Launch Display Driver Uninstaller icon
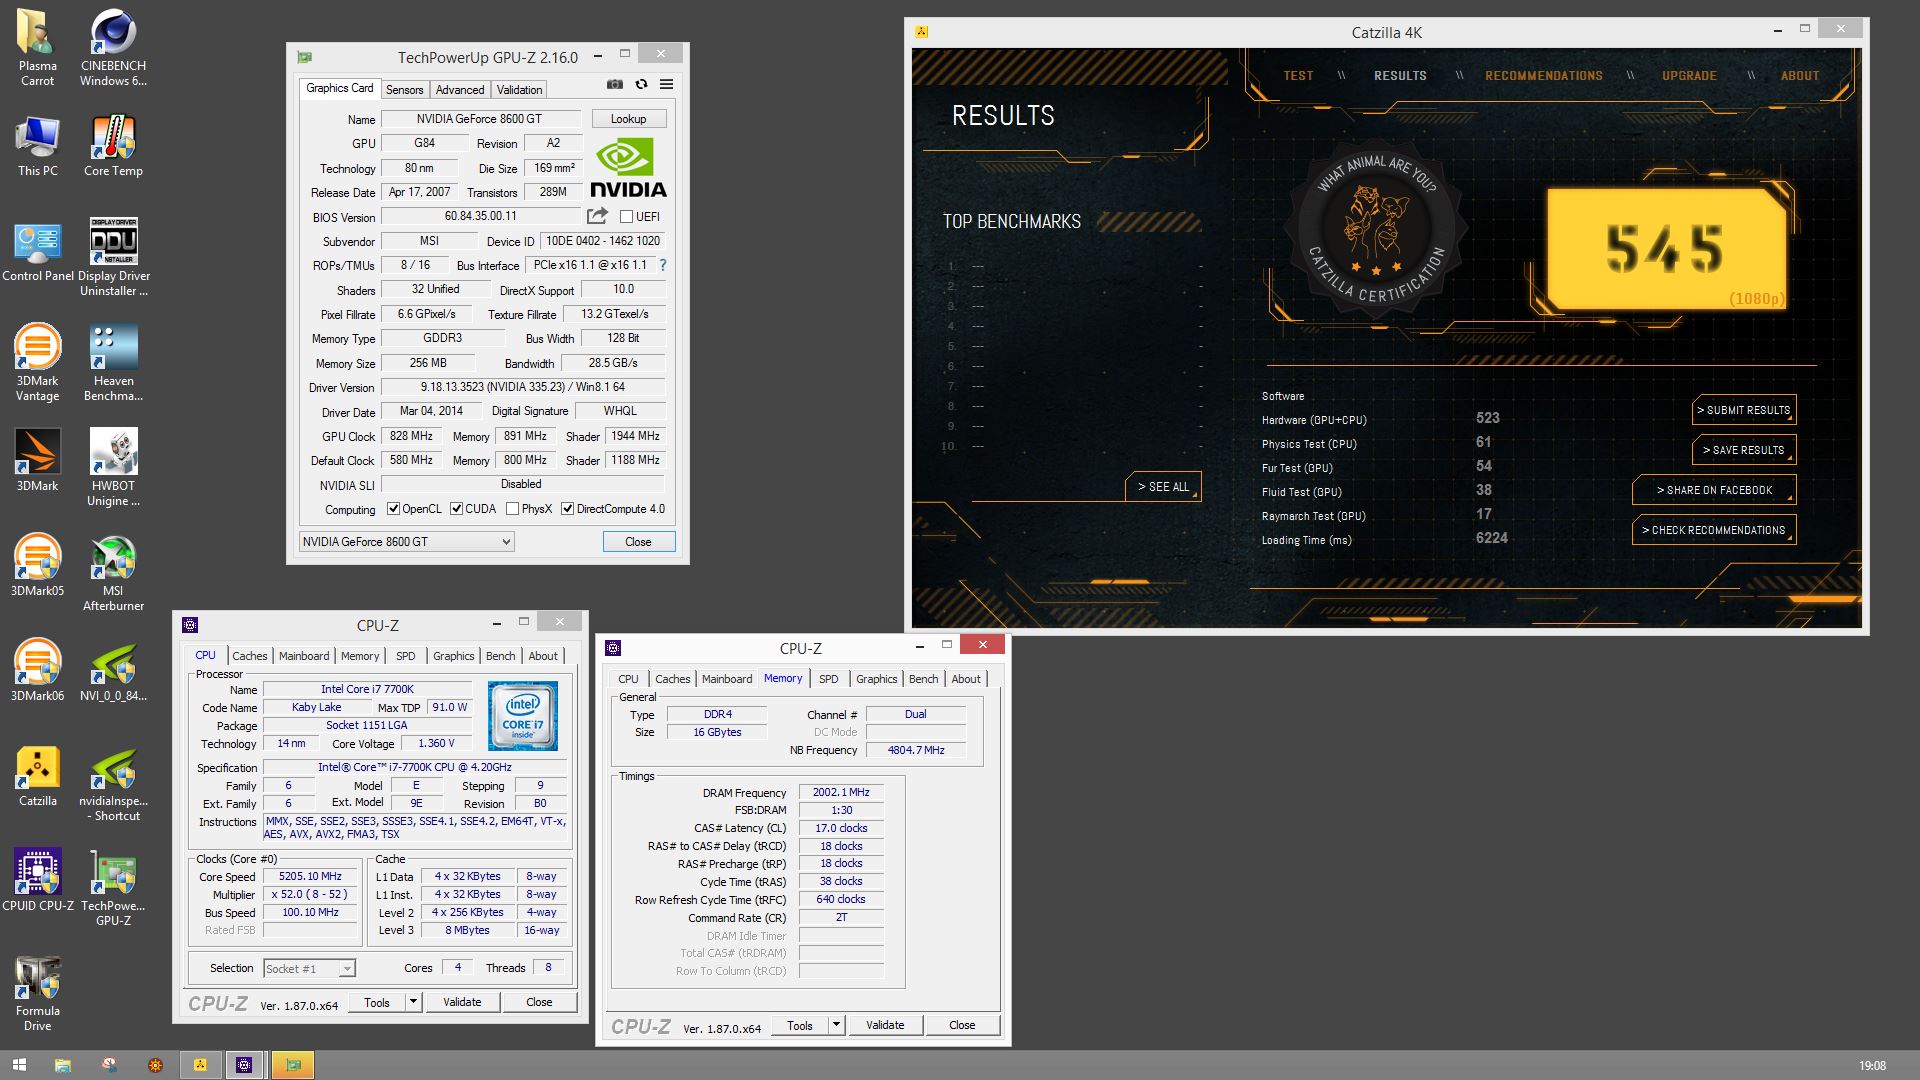The image size is (1920, 1080). click(x=113, y=258)
